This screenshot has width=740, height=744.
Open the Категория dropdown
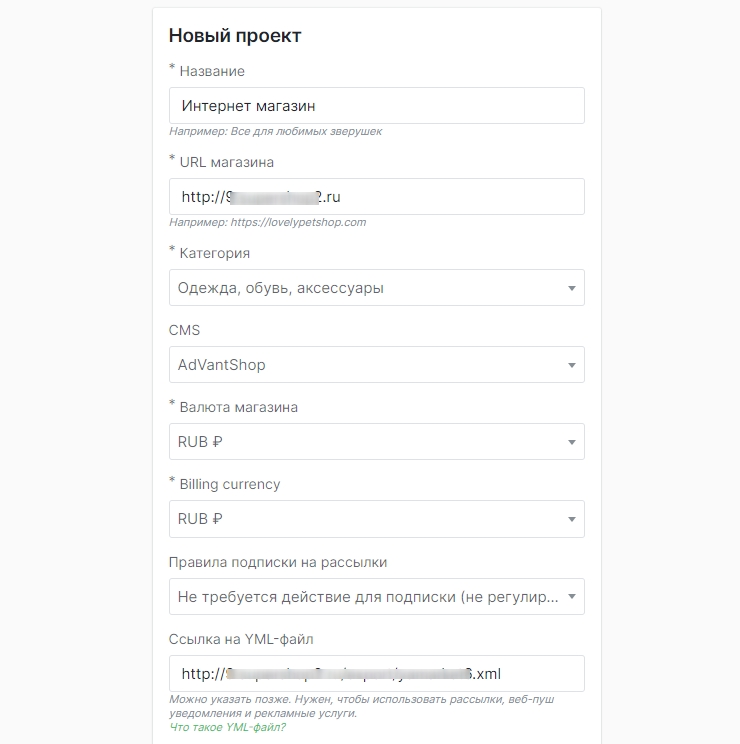pos(376,288)
